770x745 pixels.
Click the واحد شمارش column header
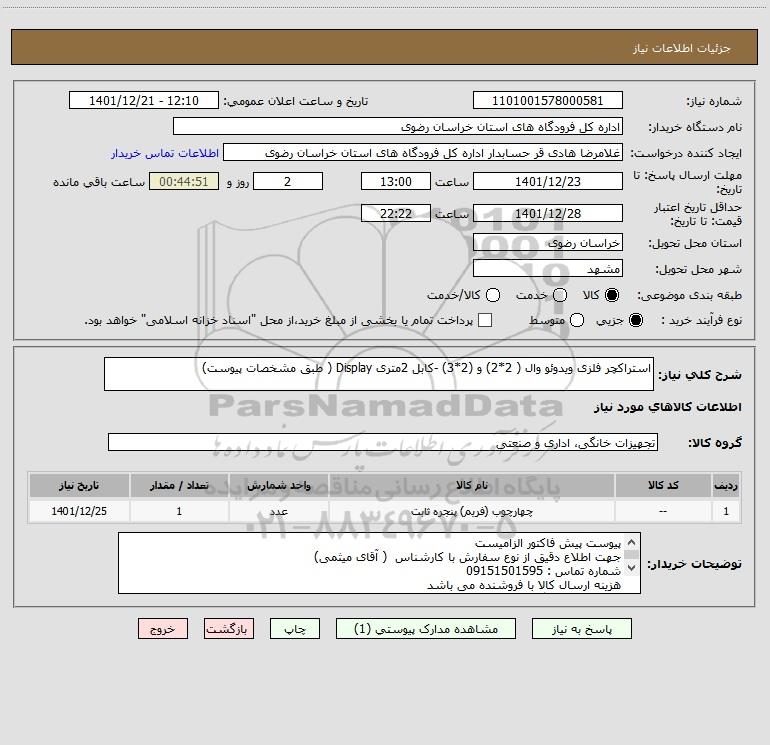pos(278,485)
